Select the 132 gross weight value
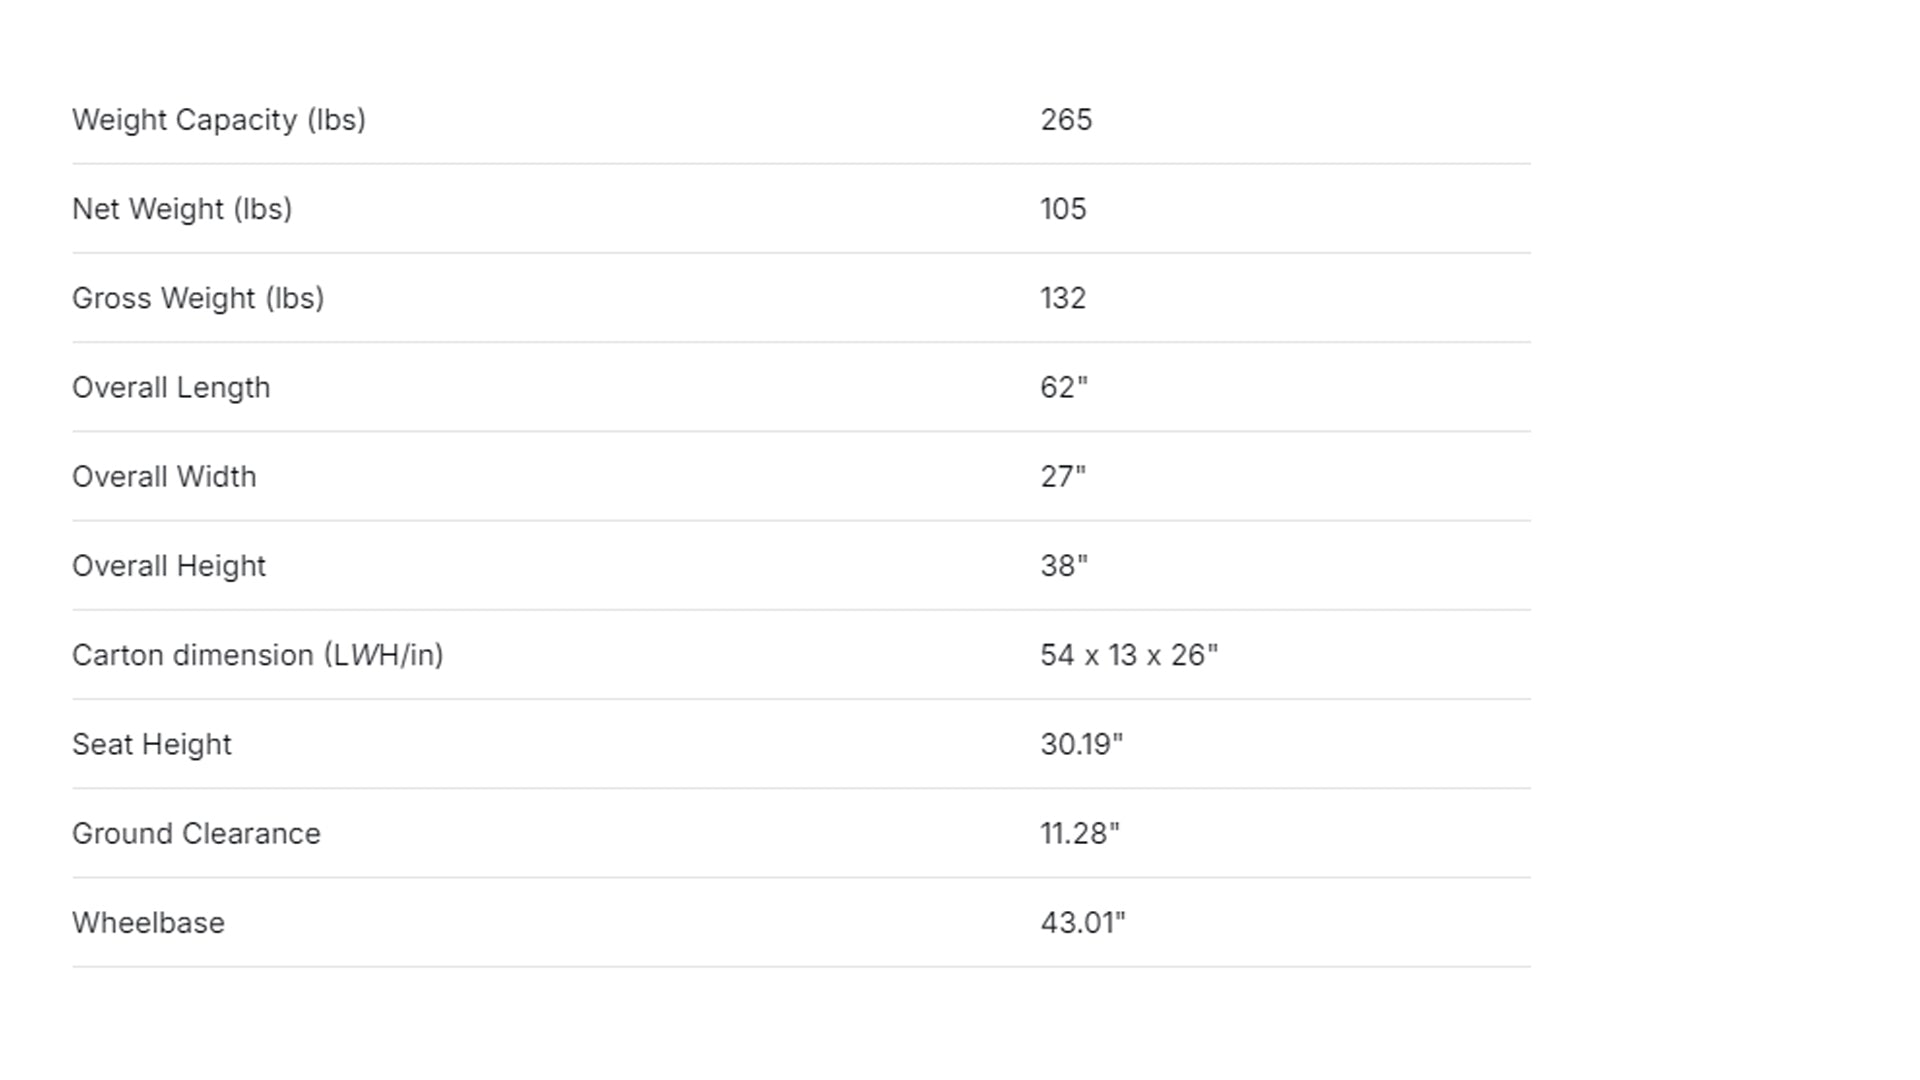This screenshot has height=1080, width=1920. [1063, 298]
